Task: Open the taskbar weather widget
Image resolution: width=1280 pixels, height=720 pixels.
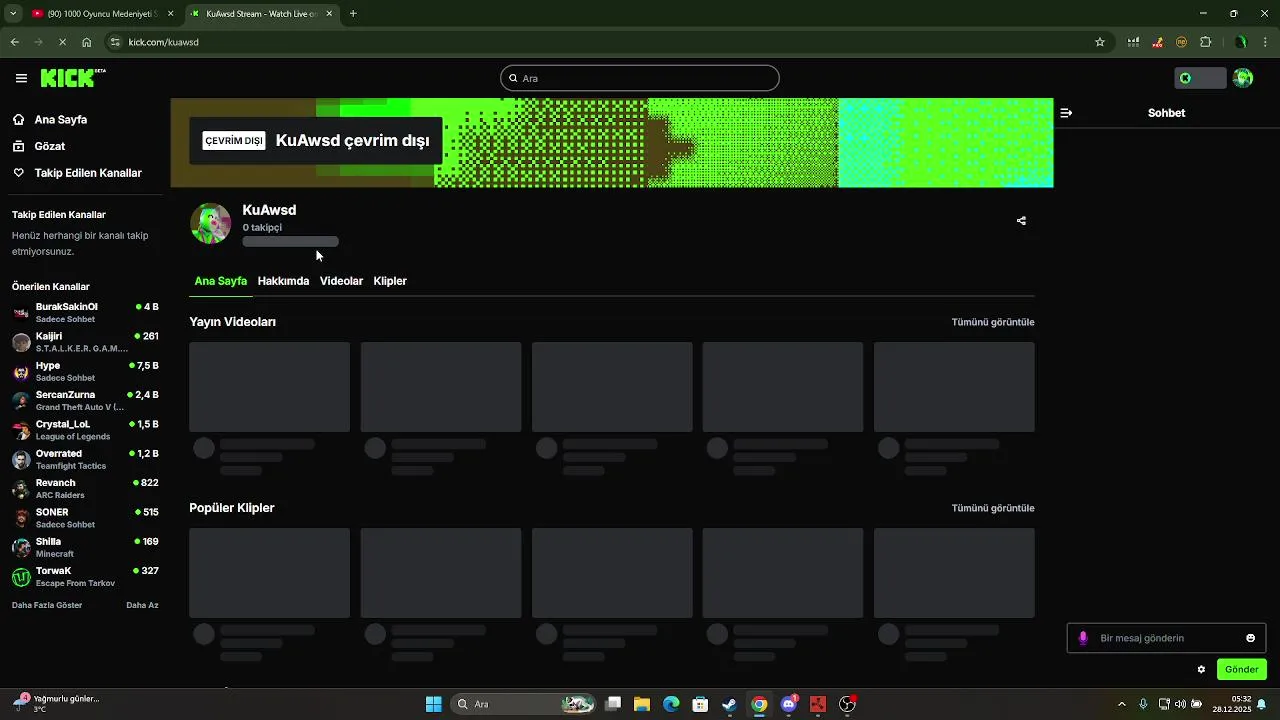Action: 56,704
